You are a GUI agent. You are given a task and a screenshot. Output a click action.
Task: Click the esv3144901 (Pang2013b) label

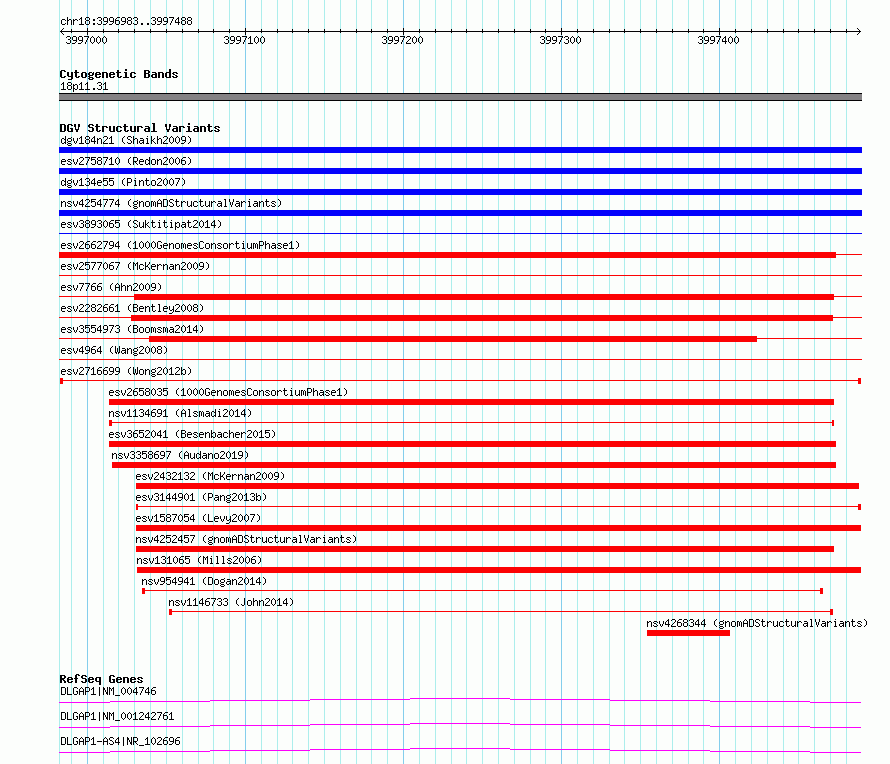pyautogui.click(x=201, y=497)
